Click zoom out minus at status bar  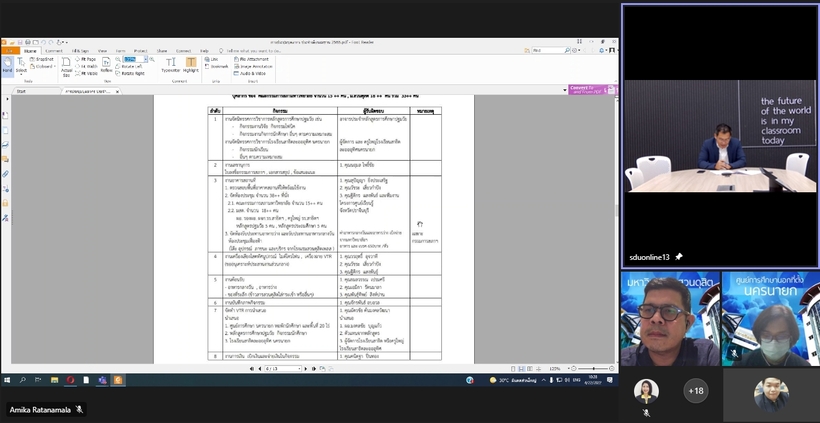point(574,369)
